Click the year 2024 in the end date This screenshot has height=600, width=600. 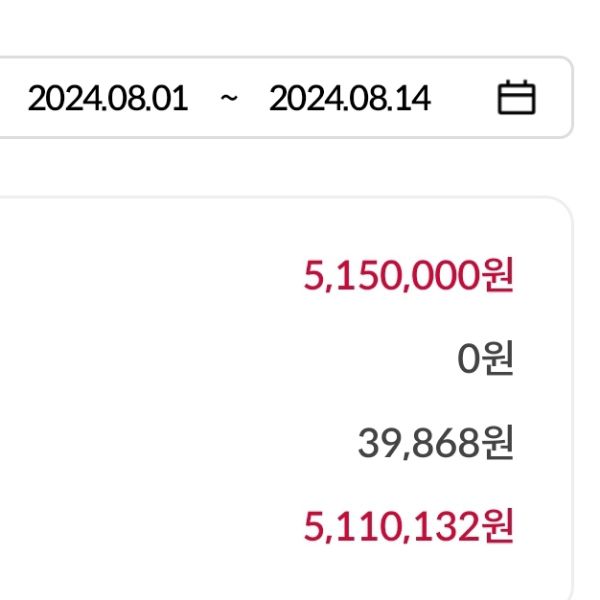click(x=301, y=99)
